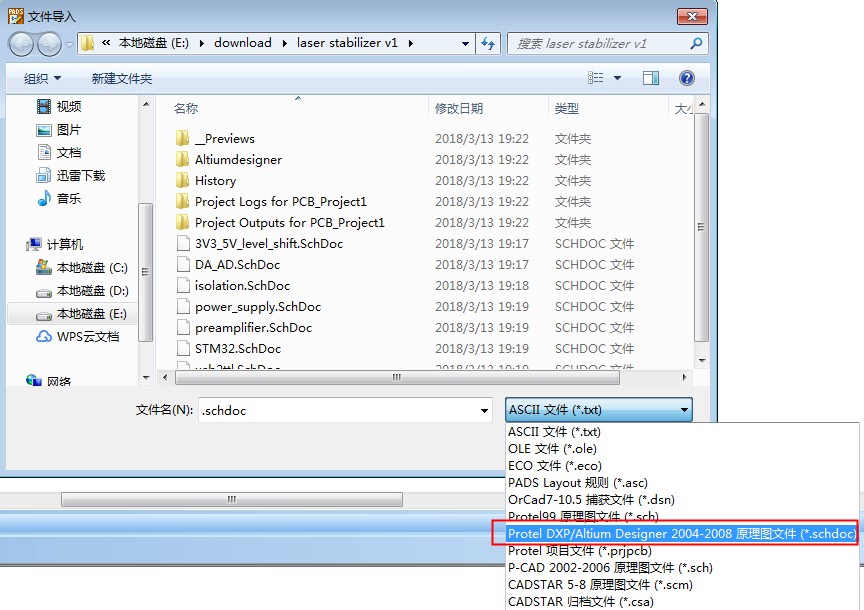Click 新建文件夹 button
This screenshot has height=610, width=864.
point(122,78)
